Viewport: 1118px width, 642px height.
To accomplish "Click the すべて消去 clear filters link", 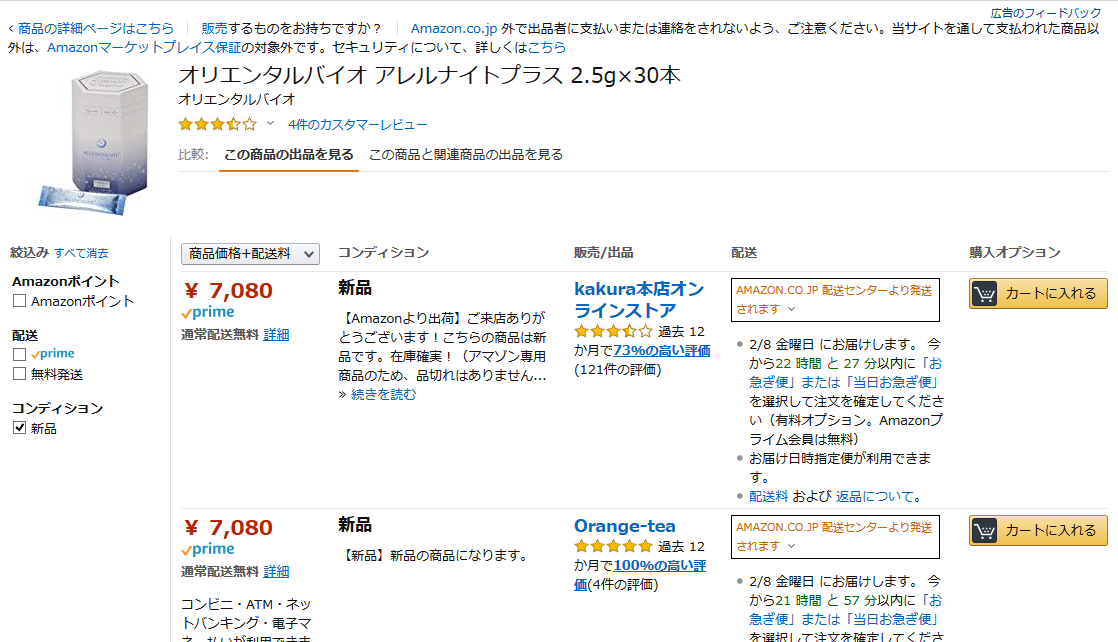I will (81, 254).
